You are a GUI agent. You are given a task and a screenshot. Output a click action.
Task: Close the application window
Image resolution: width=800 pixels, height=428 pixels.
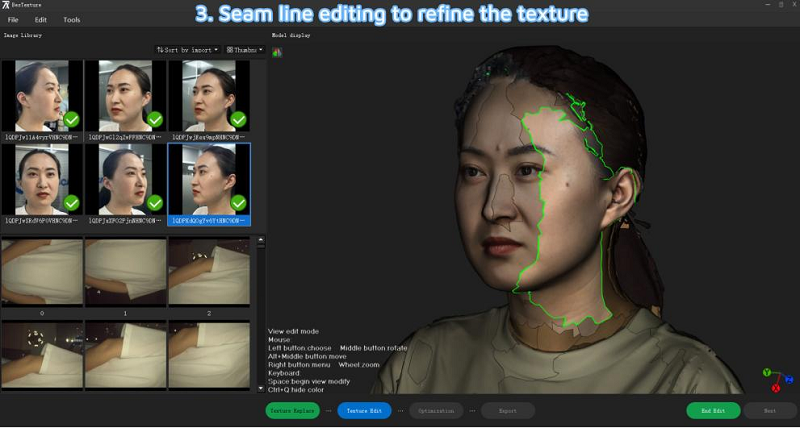[x=793, y=5]
